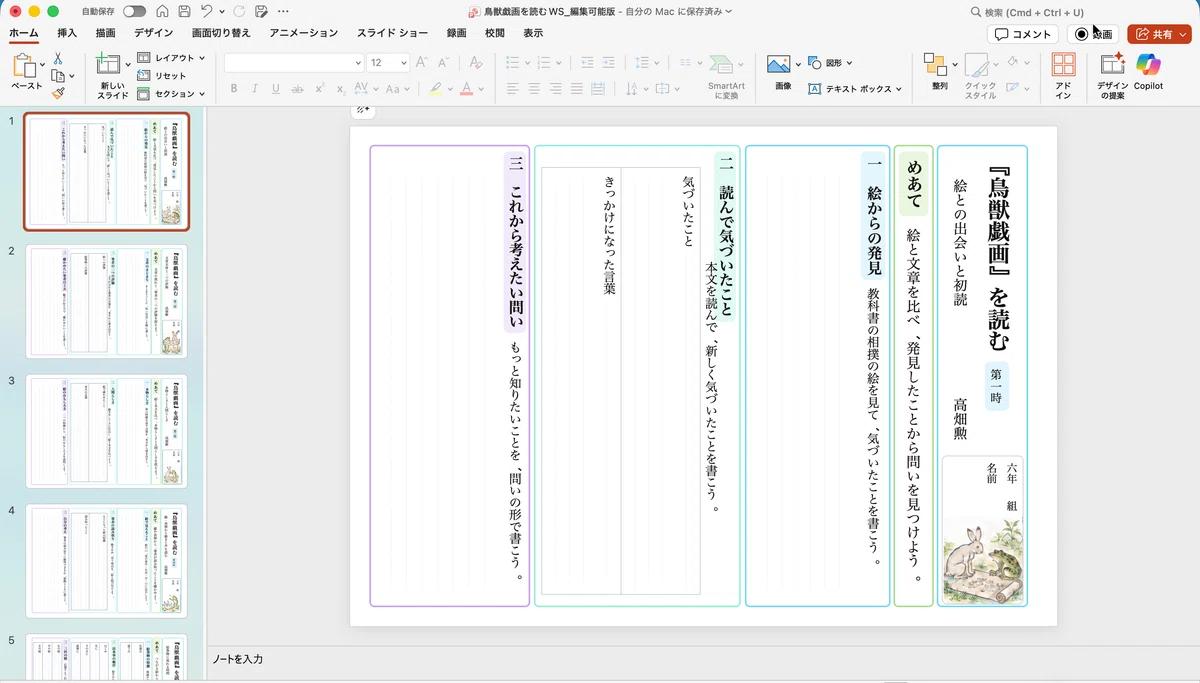
Task: Click the Superscript x² icon
Action: pyautogui.click(x=320, y=88)
